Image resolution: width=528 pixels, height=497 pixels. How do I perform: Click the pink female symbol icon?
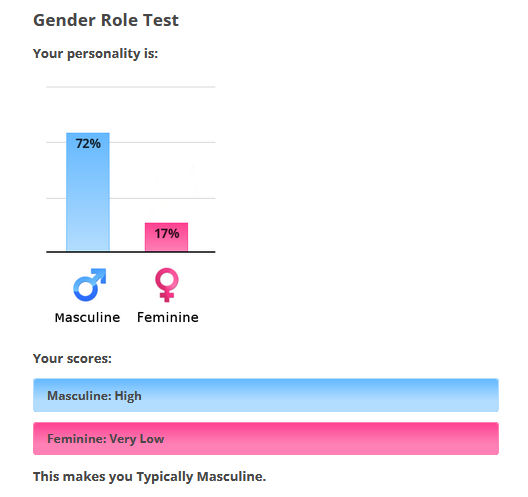[167, 285]
